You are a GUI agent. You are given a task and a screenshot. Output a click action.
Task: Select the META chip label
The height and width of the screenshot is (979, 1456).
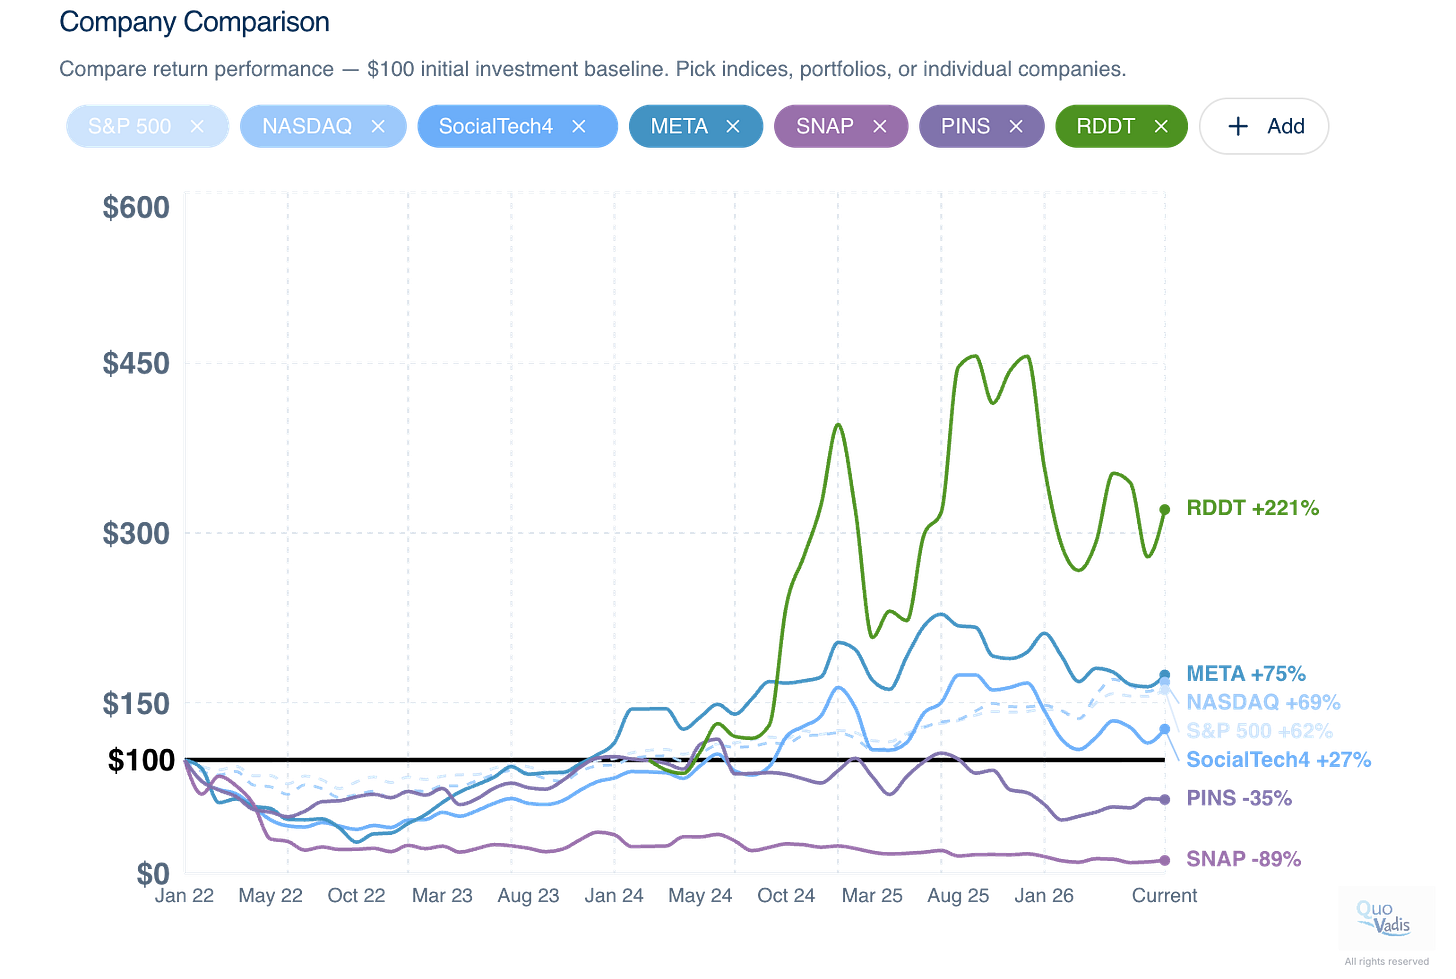pyautogui.click(x=679, y=127)
